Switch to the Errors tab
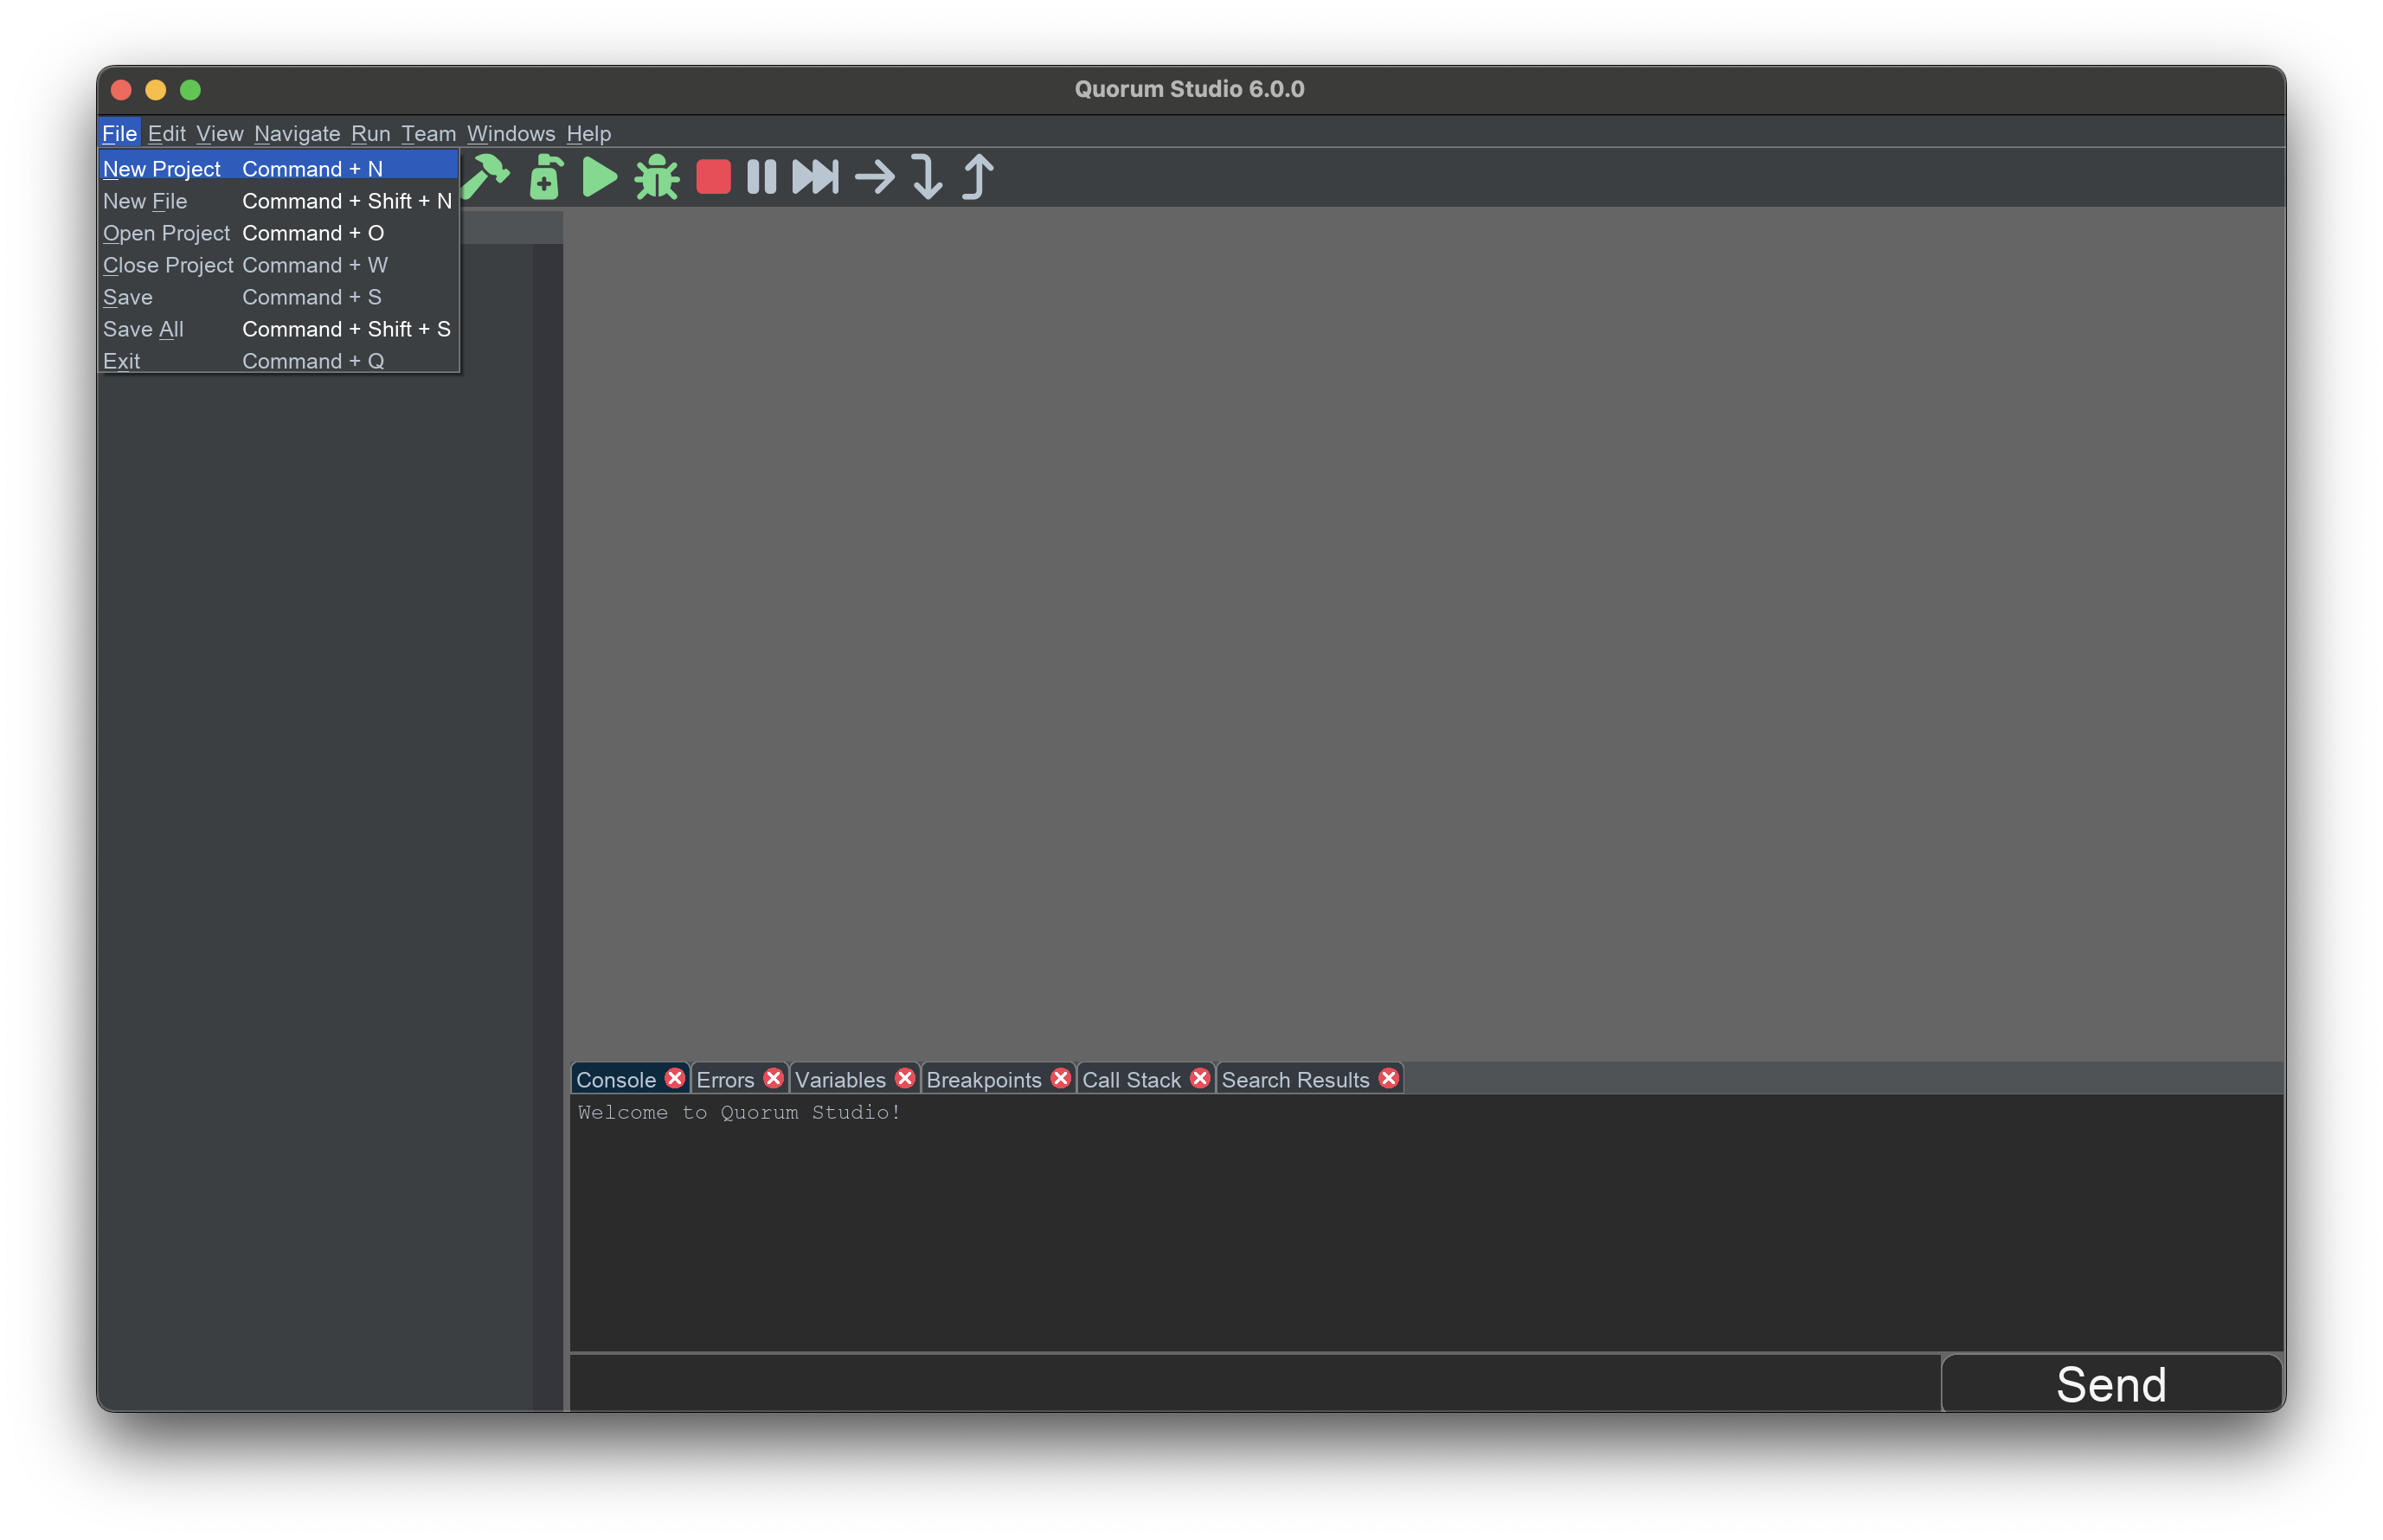This screenshot has height=1540, width=2383. pyautogui.click(x=725, y=1080)
